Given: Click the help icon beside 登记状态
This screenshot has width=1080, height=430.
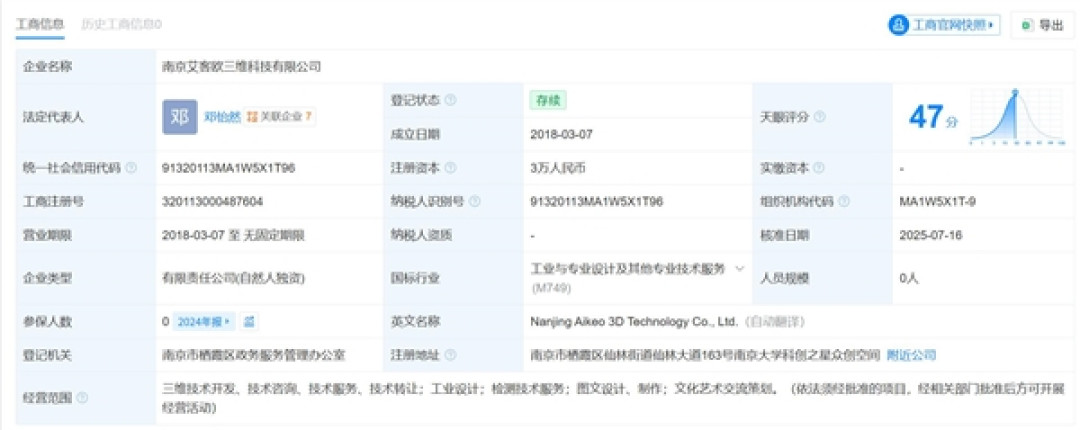Looking at the screenshot, I should [450, 101].
